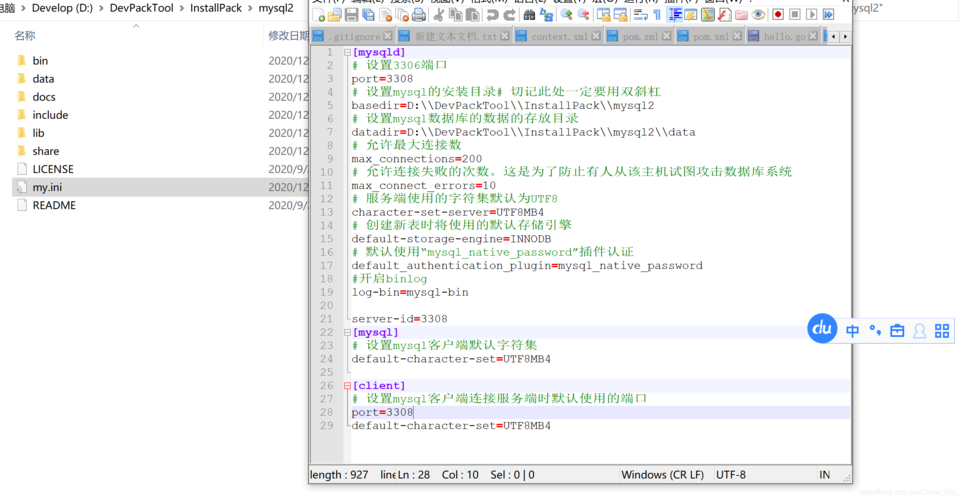This screenshot has height=500, width=964.
Task: Open Find with the binoculars icon
Action: pos(529,15)
